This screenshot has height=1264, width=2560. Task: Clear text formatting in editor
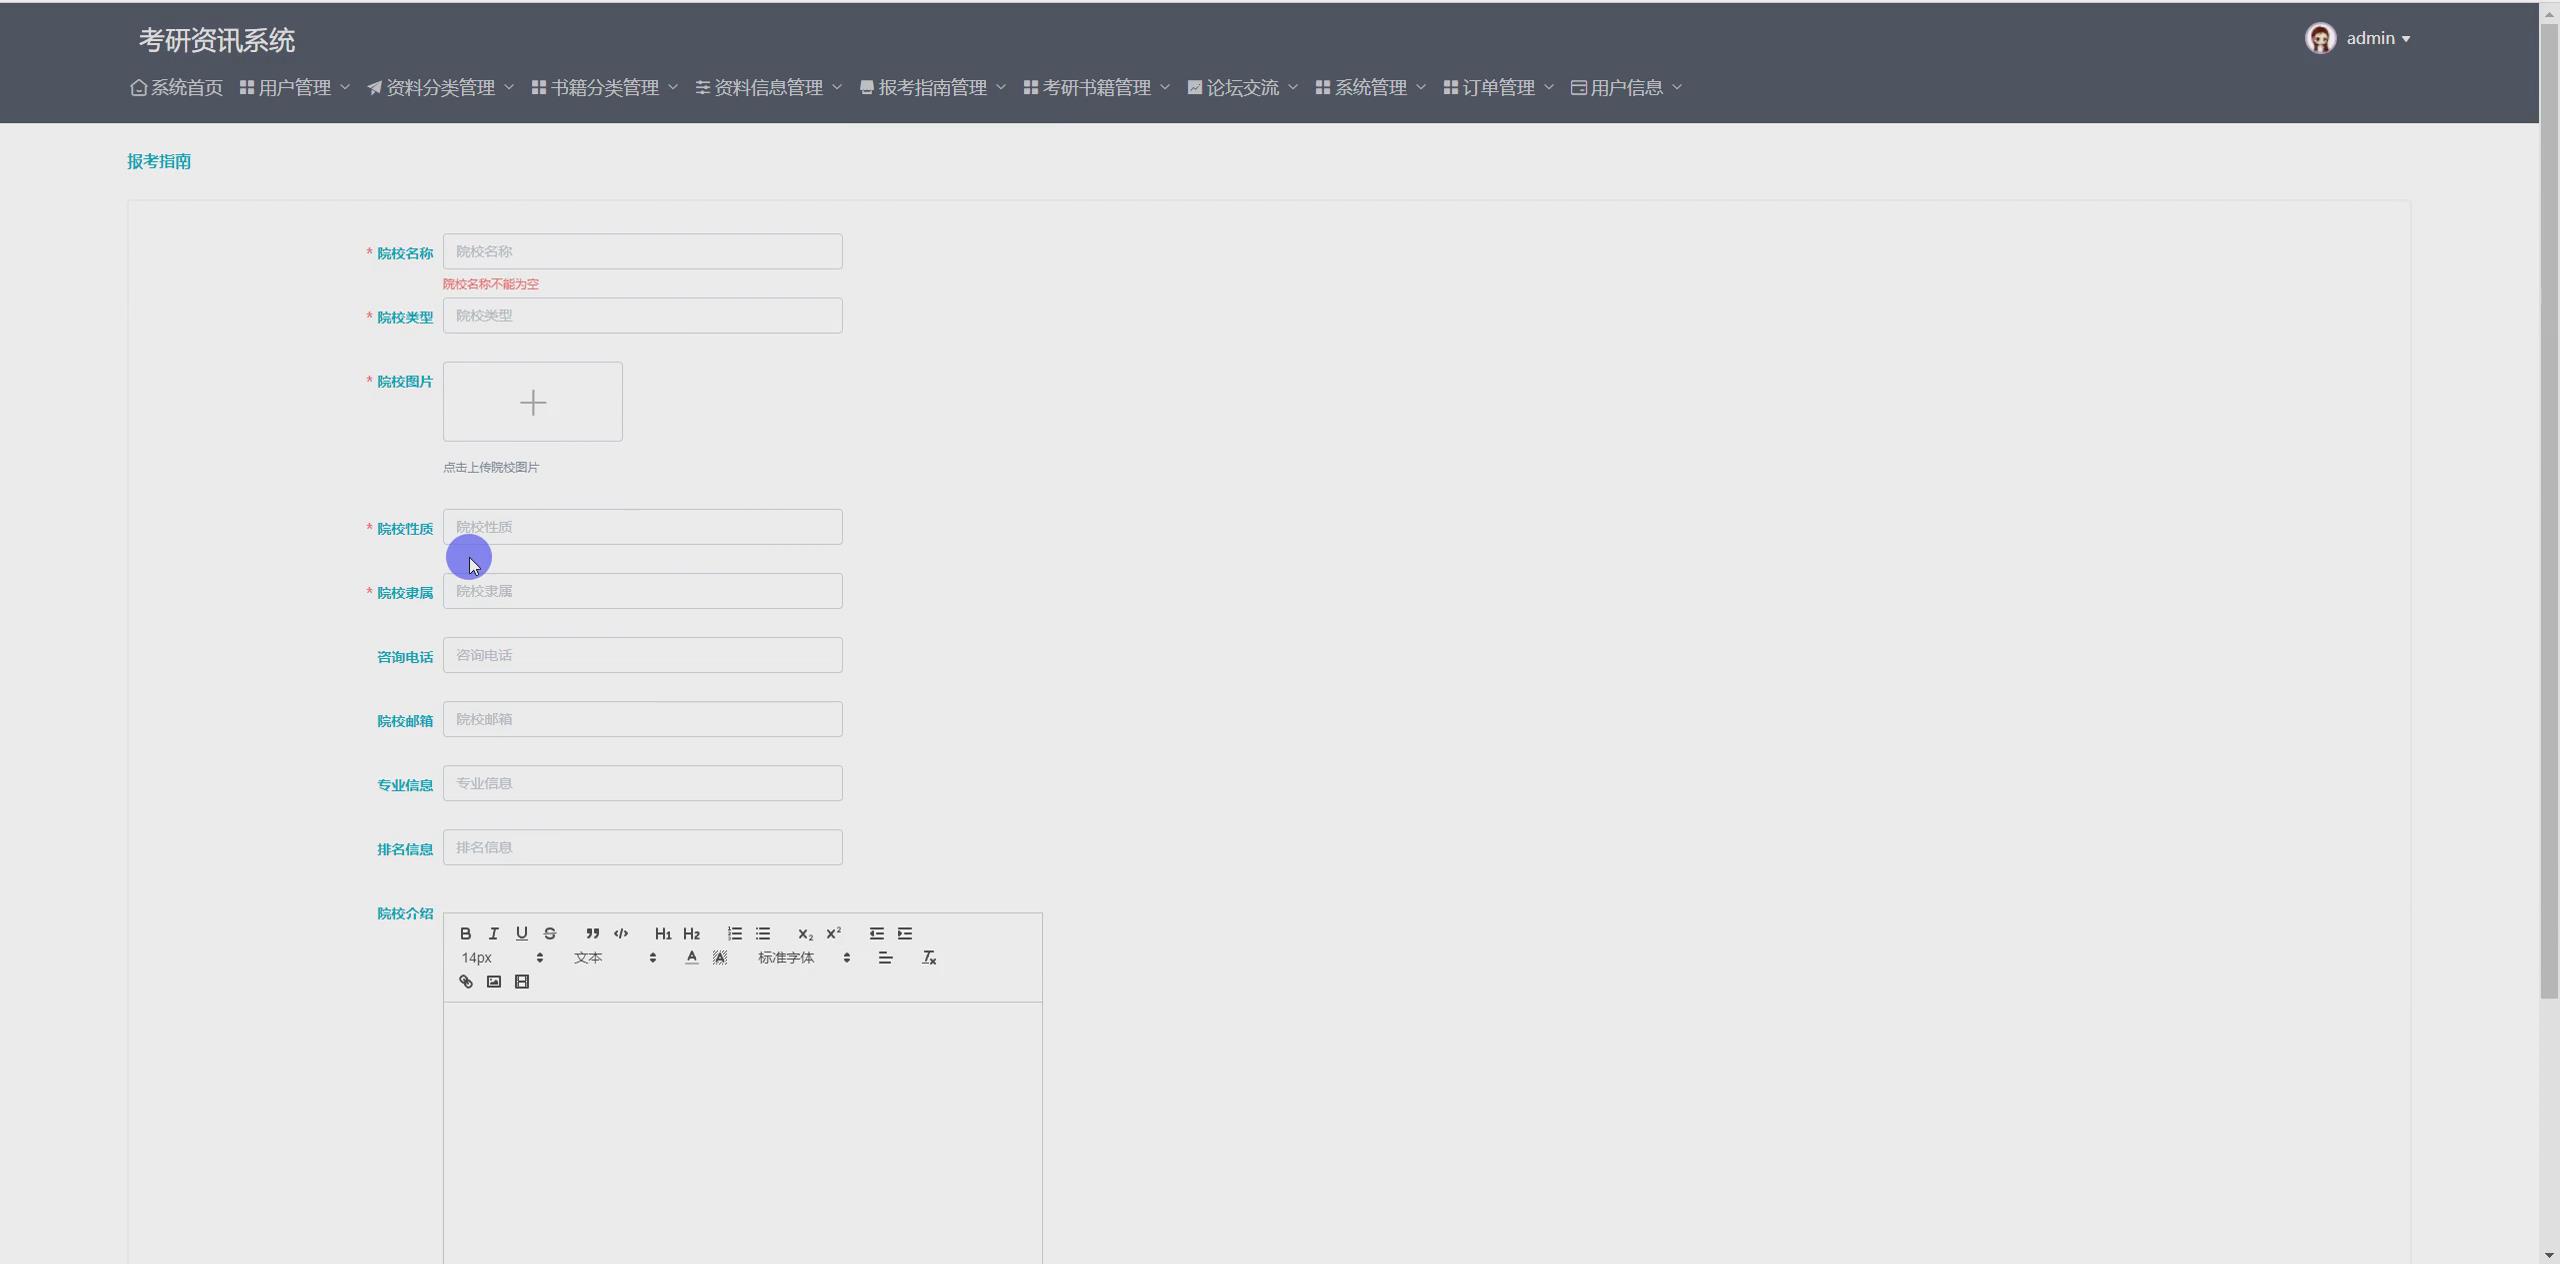(928, 958)
